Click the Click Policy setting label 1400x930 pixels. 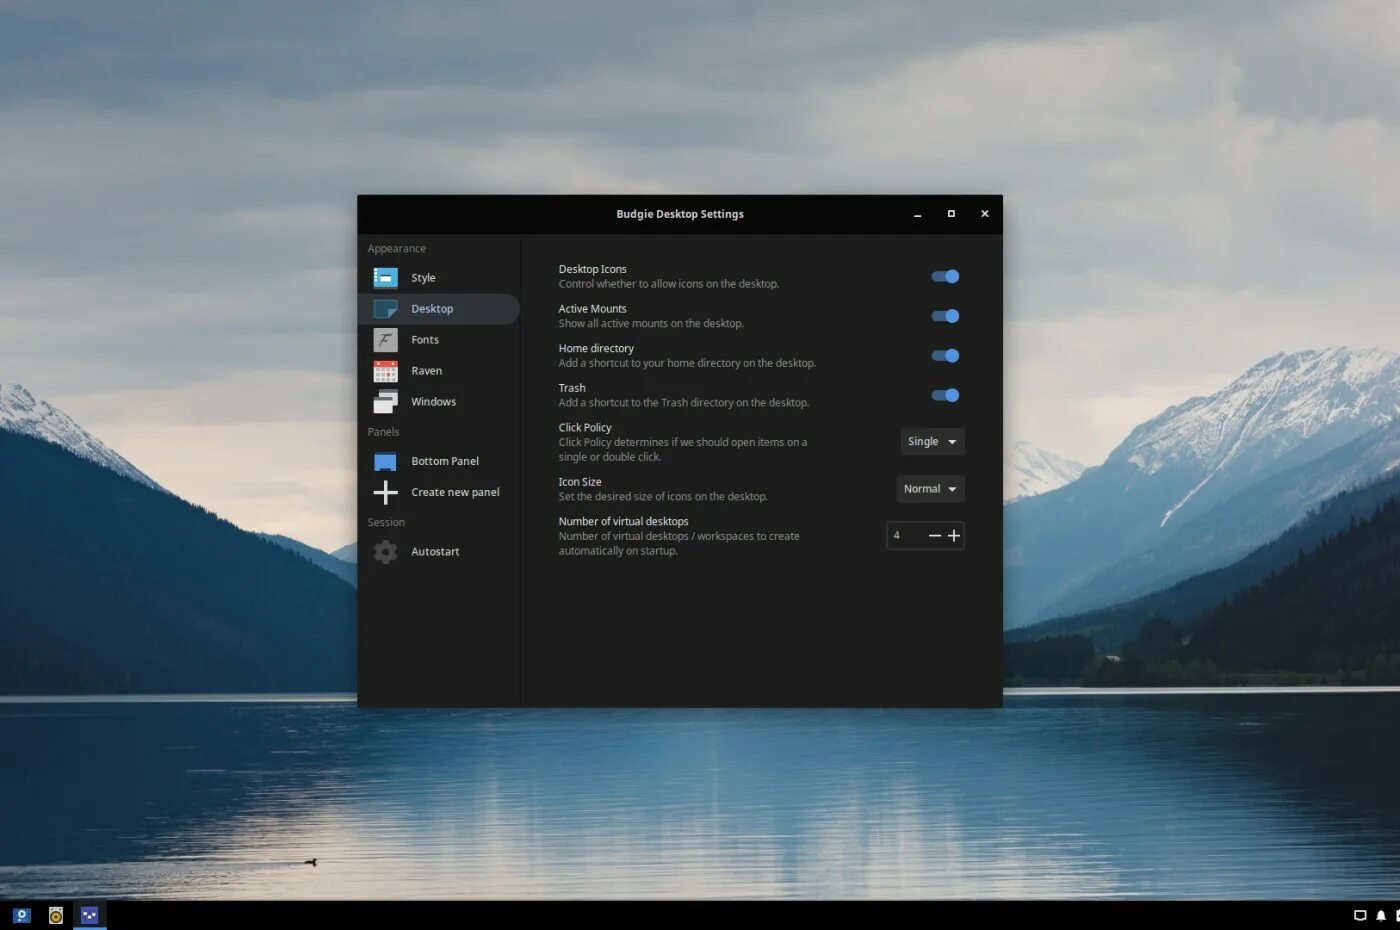coord(585,428)
